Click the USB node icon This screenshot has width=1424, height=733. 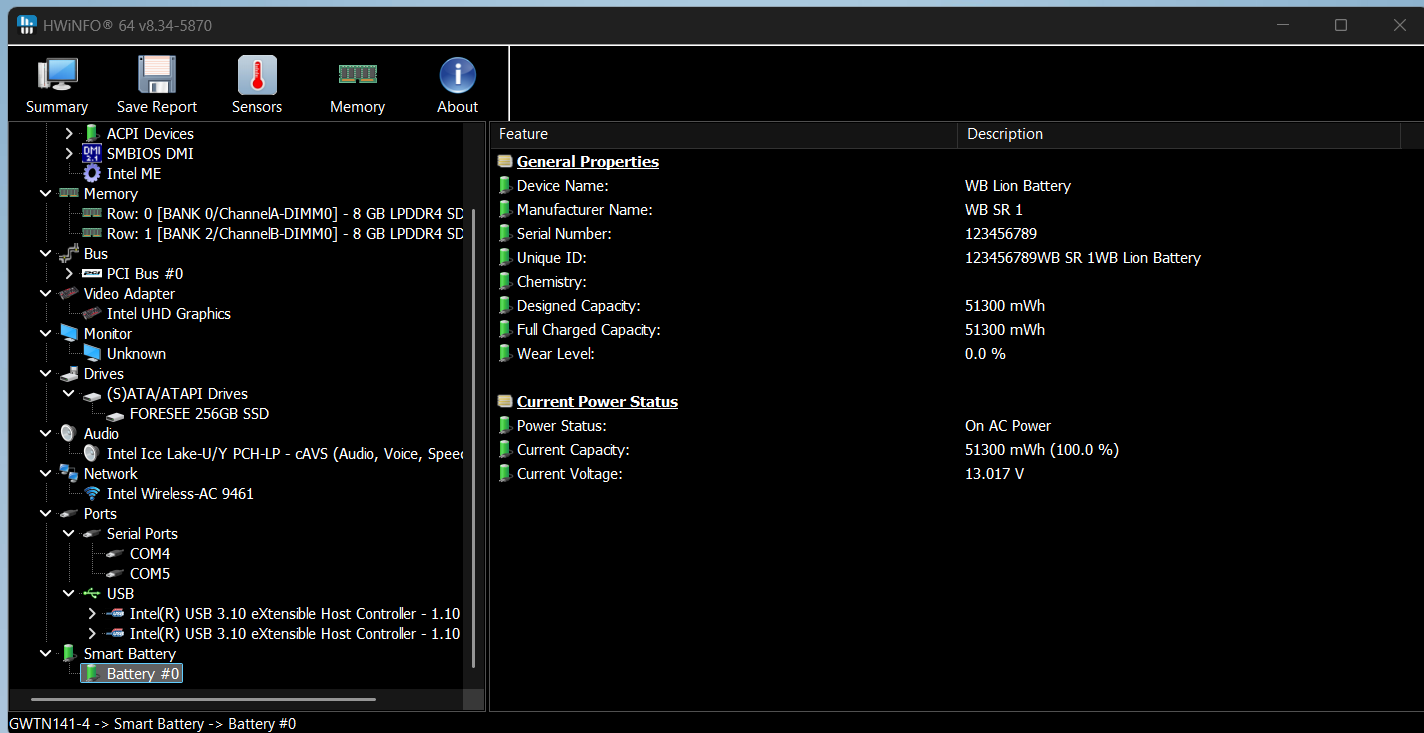92,593
